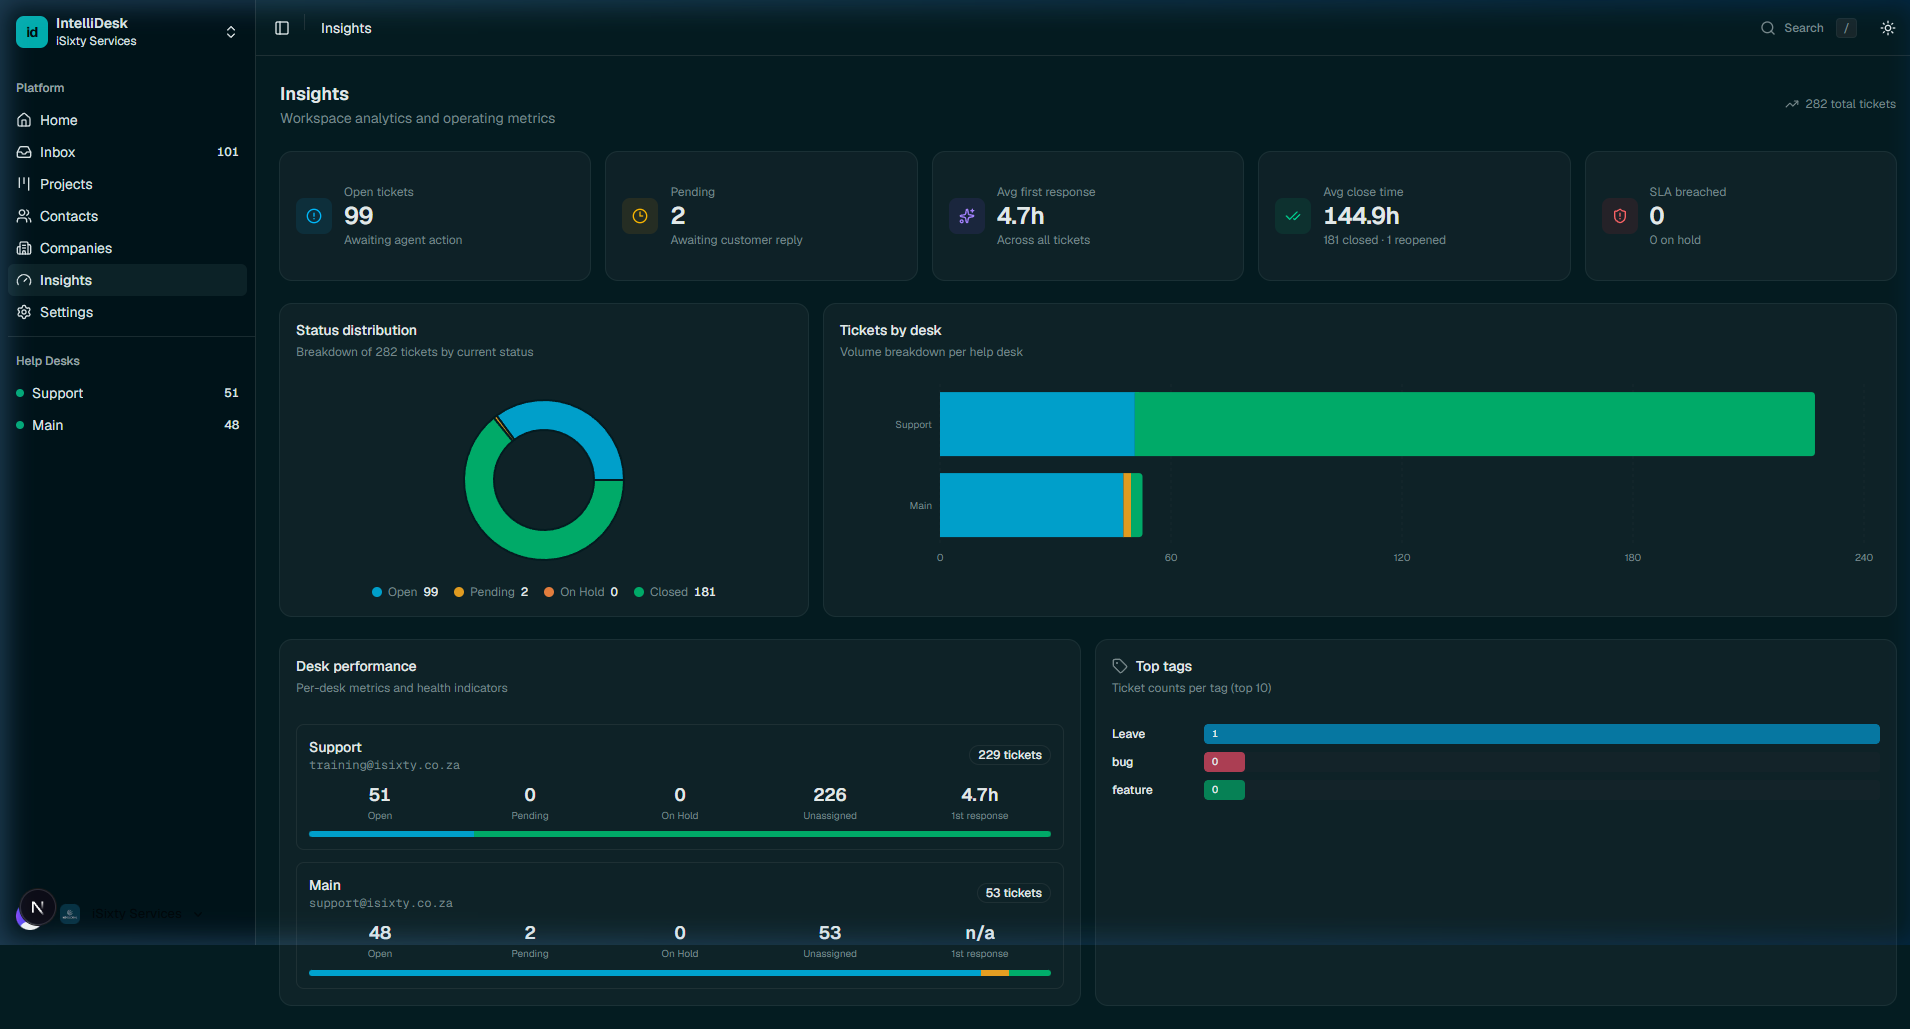Viewport: 1910px width, 1029px height.
Task: Click the search magnifier icon
Action: 1767,28
